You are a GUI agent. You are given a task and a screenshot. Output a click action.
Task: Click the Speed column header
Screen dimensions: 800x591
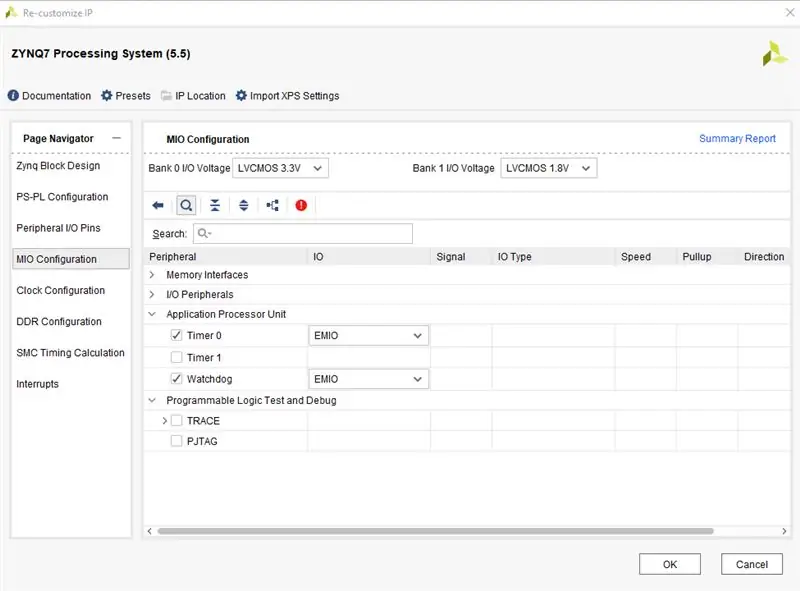646,256
